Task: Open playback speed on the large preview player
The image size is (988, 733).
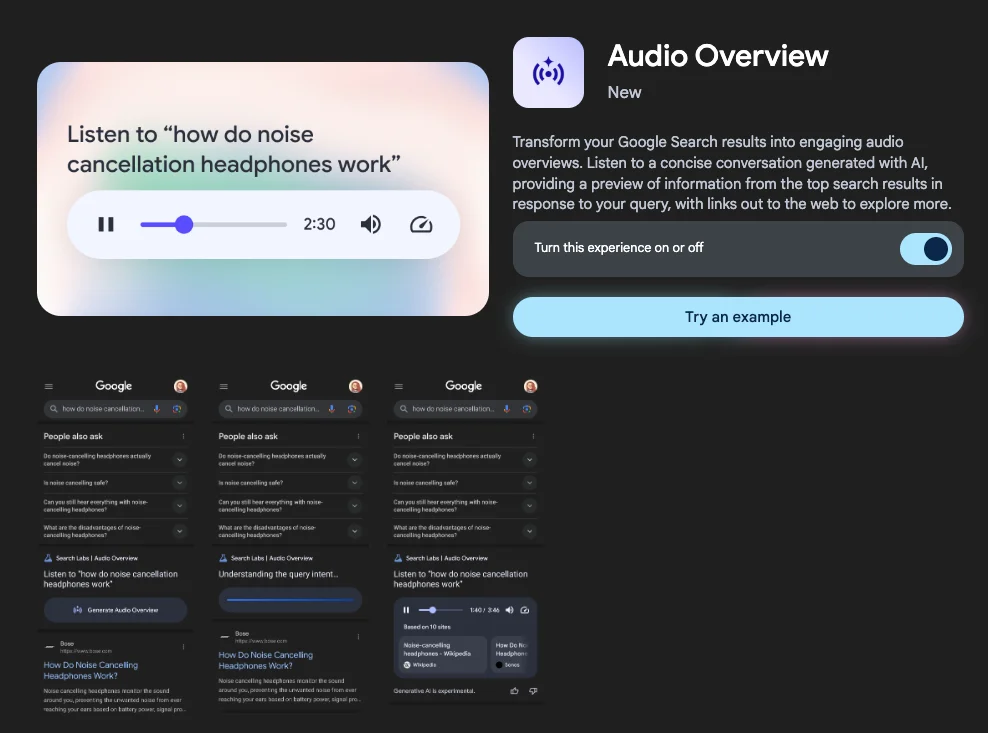Action: coord(421,224)
